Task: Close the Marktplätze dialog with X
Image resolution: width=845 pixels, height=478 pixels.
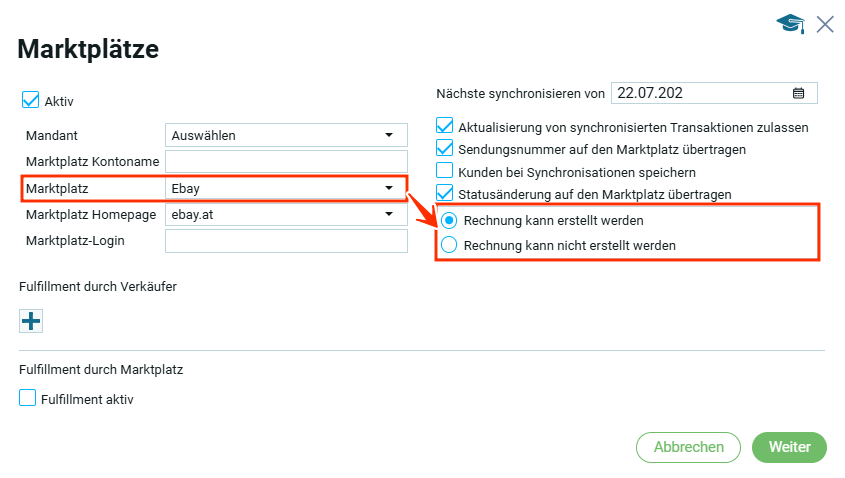Action: tap(825, 24)
